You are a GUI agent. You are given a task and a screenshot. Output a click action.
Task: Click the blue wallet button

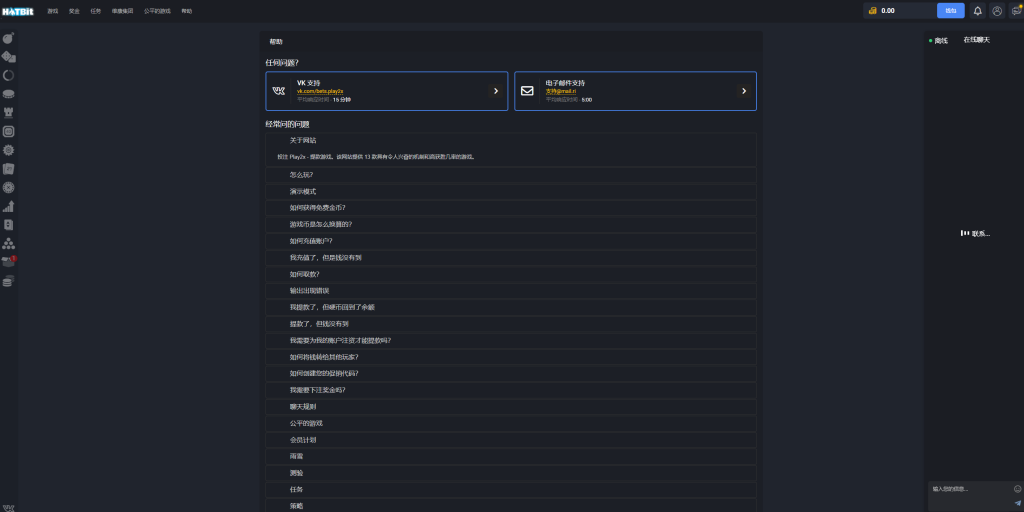click(x=950, y=10)
